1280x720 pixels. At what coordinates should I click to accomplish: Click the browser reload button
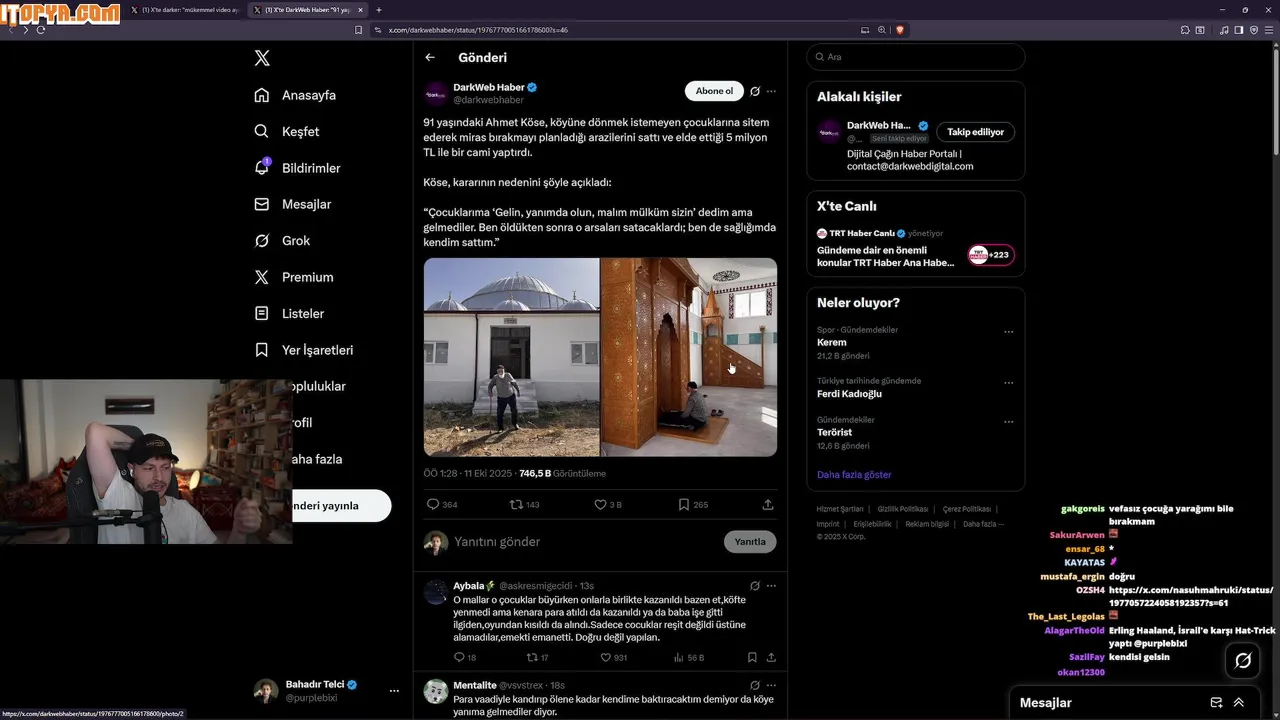41,30
